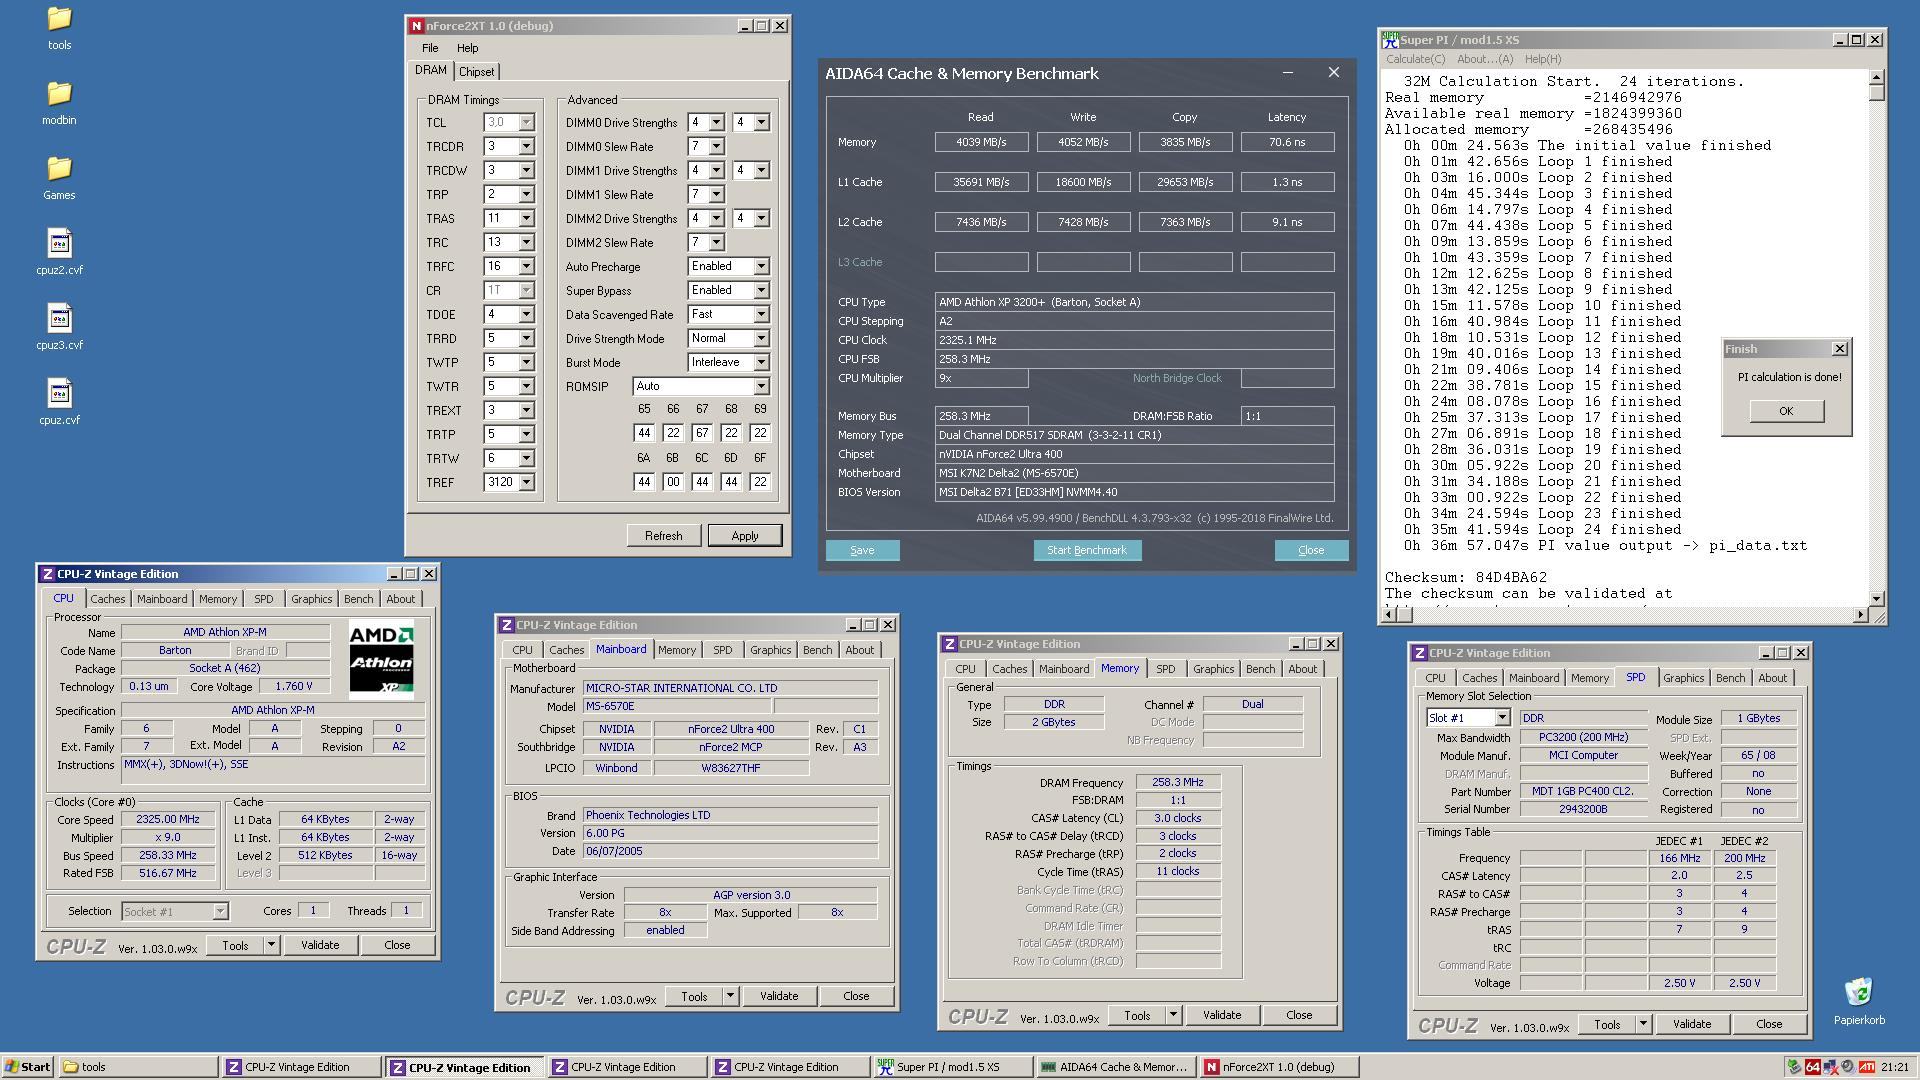Click OK in the Finish dialog

tap(1786, 411)
